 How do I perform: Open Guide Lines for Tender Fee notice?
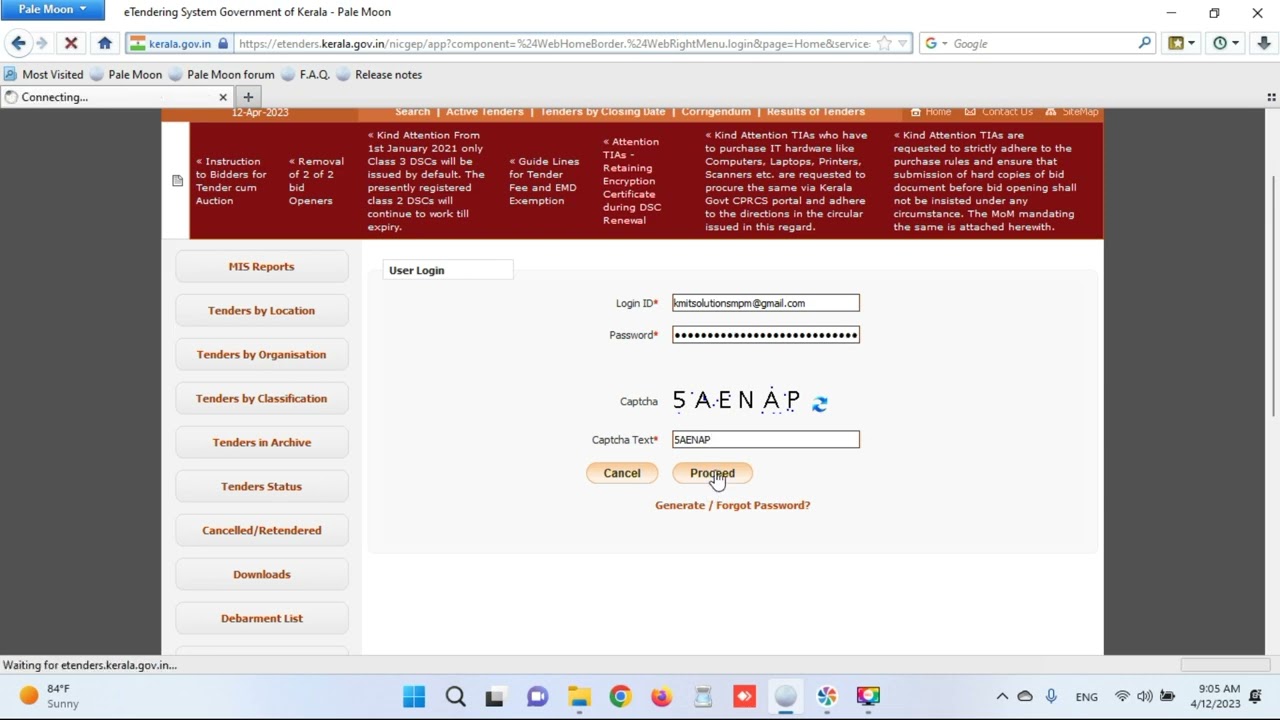pos(544,181)
